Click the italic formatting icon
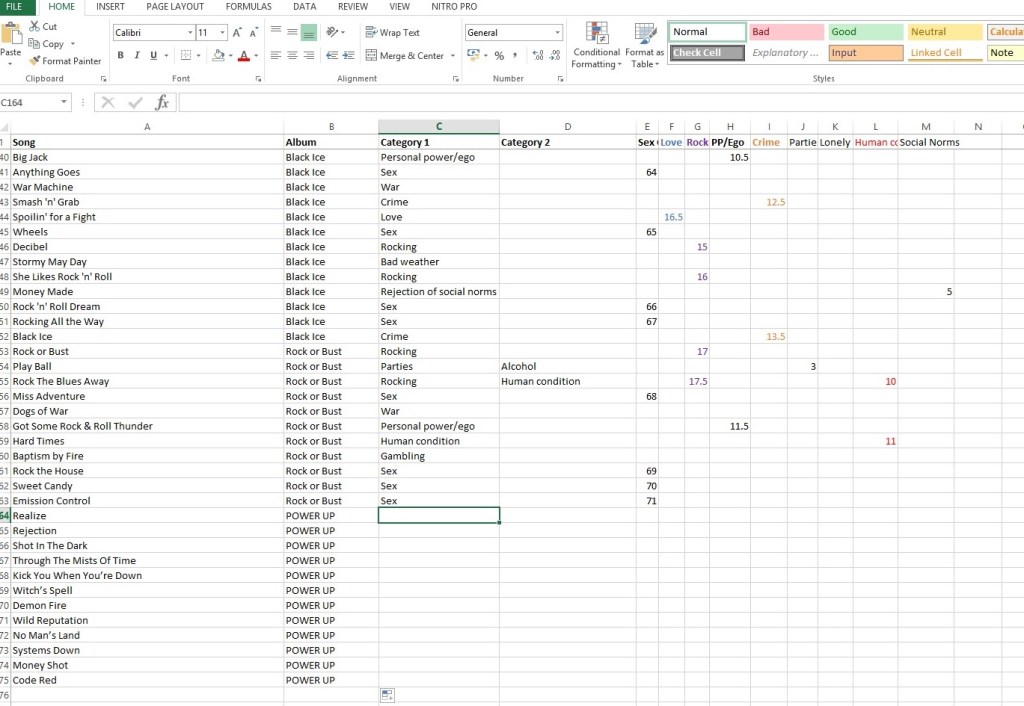The width and height of the screenshot is (1024, 706). coord(137,56)
